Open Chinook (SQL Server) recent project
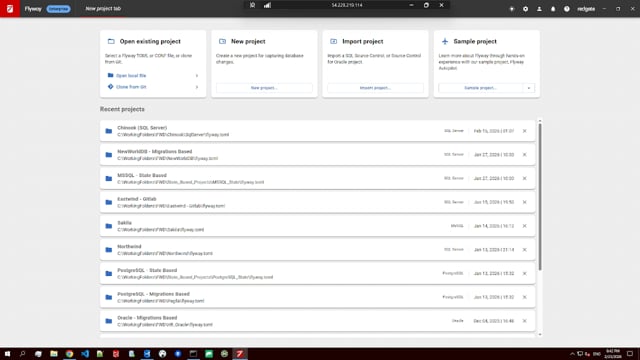The image size is (640, 360). tap(317, 131)
